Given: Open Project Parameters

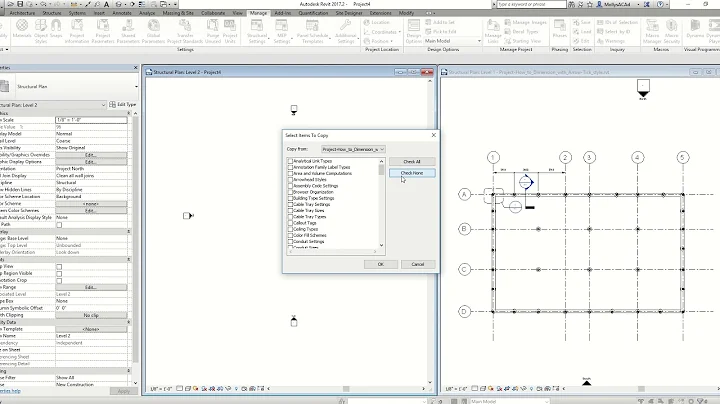Looking at the screenshot, I should 103,30.
